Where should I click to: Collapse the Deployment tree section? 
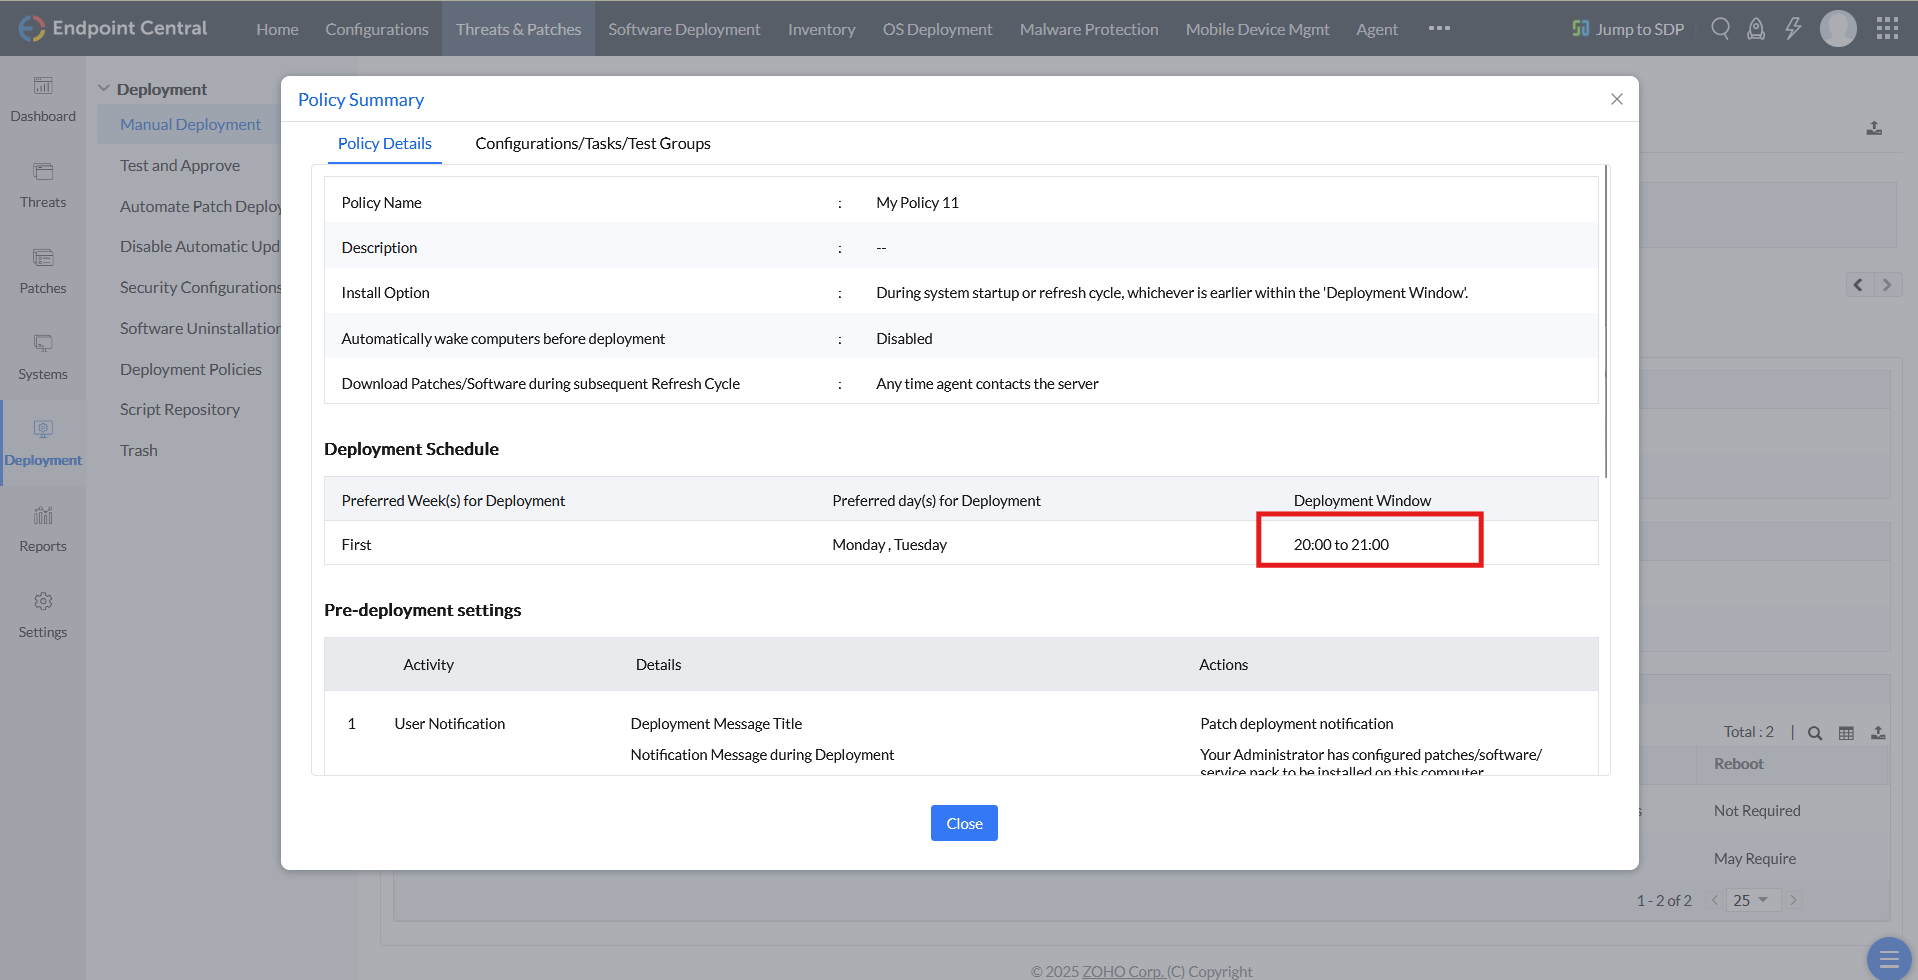tap(104, 88)
